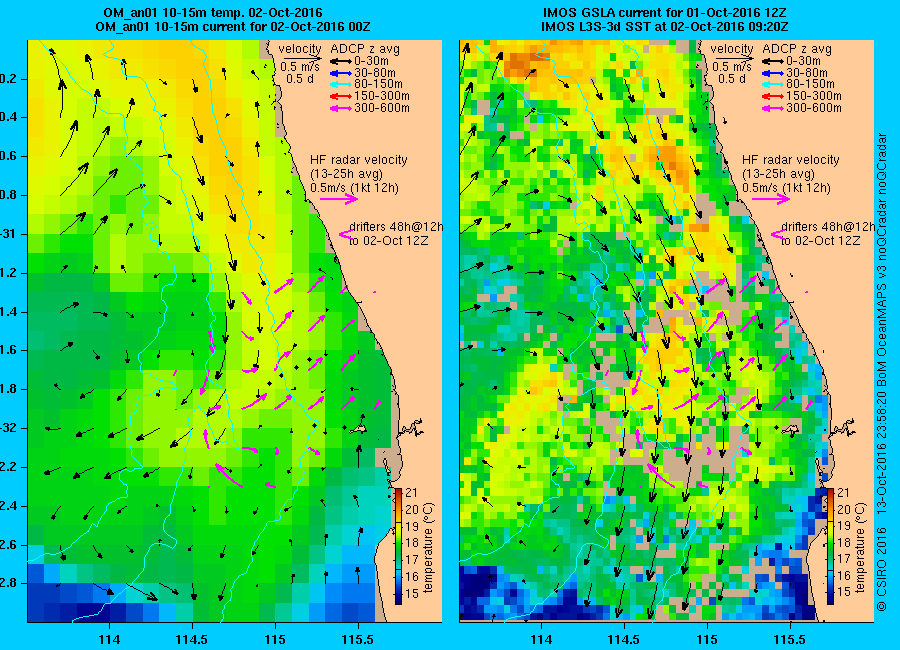Click longitude label 115 under the OM_an01 map

pos(275,640)
